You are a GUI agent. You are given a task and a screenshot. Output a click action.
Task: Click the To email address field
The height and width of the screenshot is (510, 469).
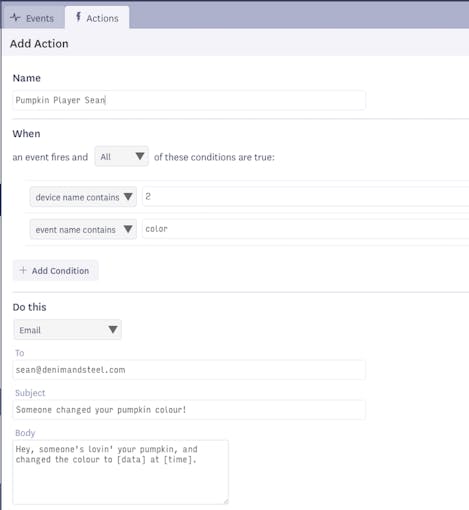coord(189,370)
